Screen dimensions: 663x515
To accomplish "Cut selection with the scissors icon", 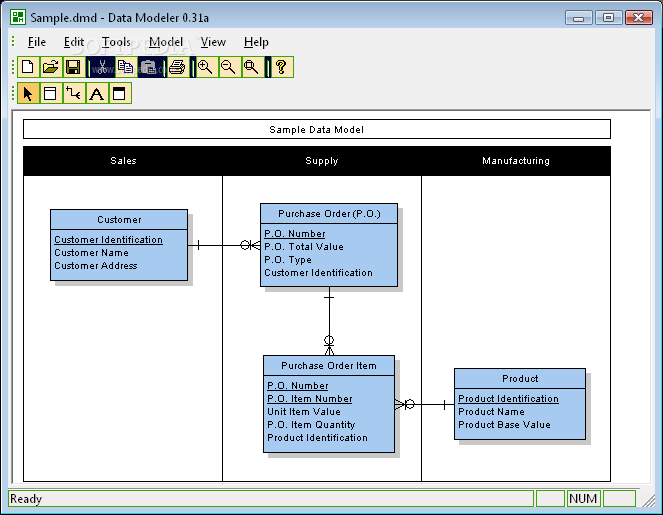I will pyautogui.click(x=102, y=67).
